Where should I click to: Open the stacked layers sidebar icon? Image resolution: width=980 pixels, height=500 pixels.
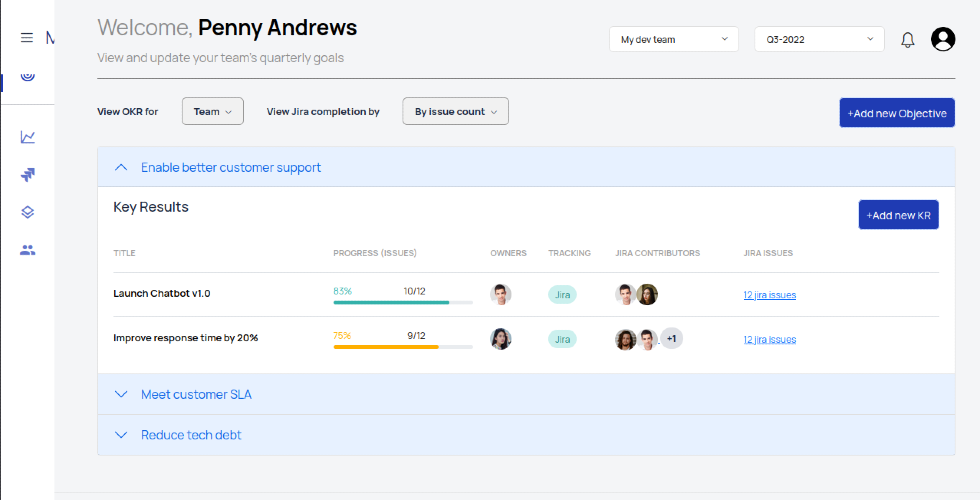28,212
